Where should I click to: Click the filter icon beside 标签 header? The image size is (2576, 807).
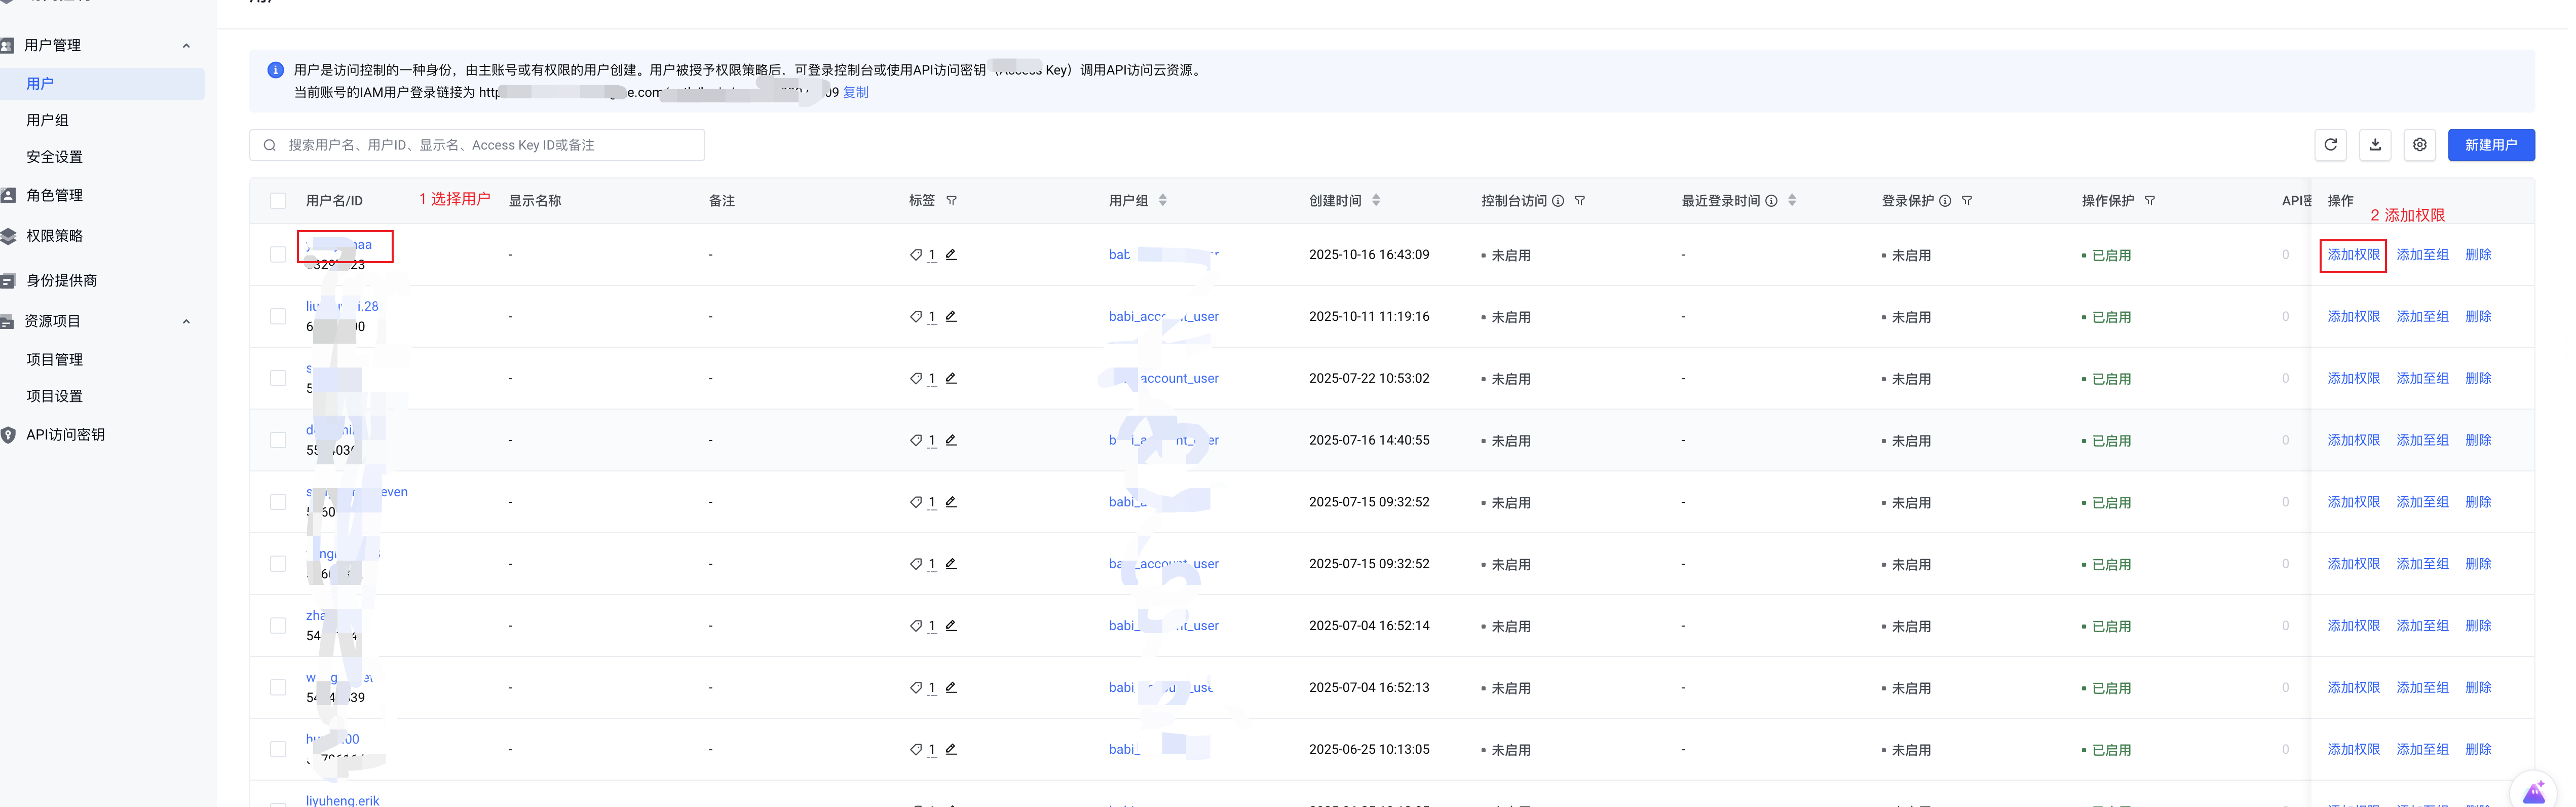tap(951, 201)
